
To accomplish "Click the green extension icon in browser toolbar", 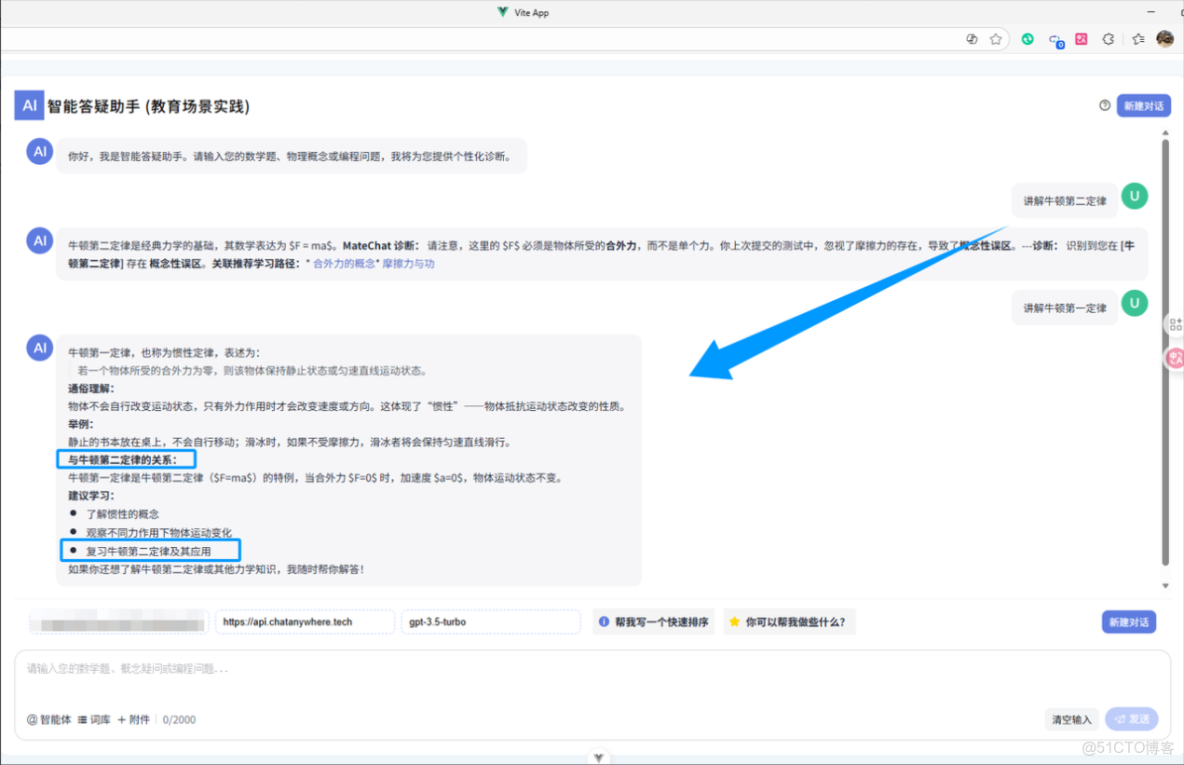I will 1027,38.
